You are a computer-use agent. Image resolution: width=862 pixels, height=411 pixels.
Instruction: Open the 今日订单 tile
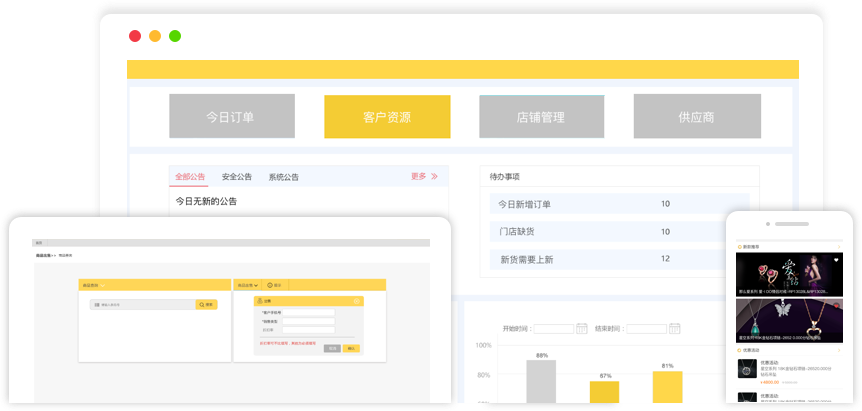232,116
